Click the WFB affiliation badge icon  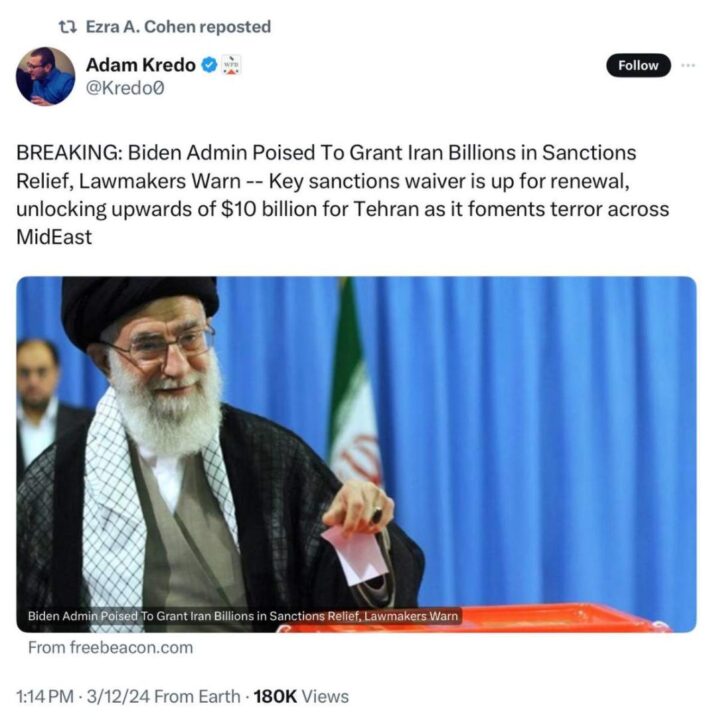[x=231, y=65]
